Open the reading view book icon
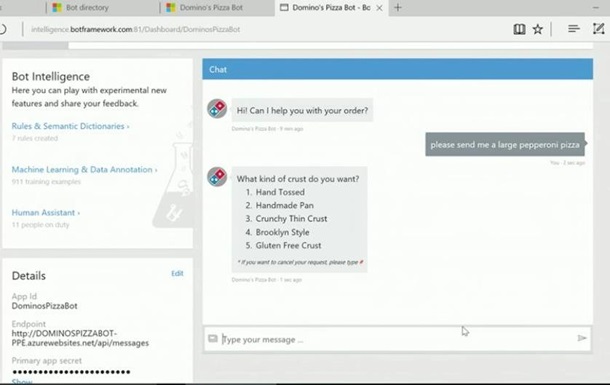Screen dimensions: 610x385 tap(519, 29)
